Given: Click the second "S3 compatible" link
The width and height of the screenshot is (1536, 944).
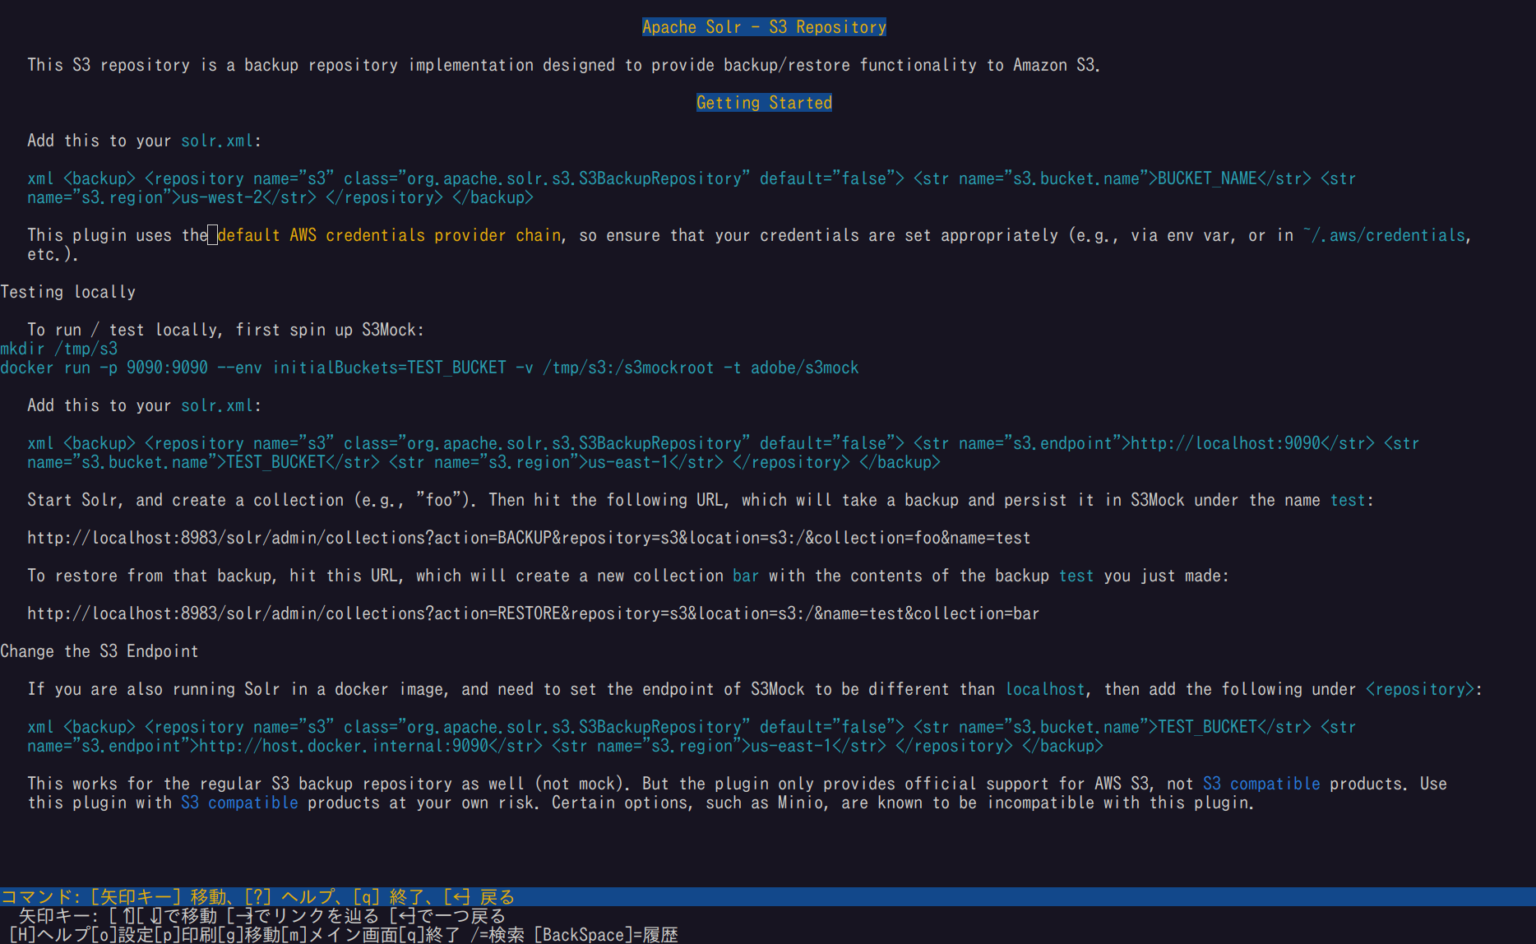Looking at the screenshot, I should pyautogui.click(x=238, y=802).
